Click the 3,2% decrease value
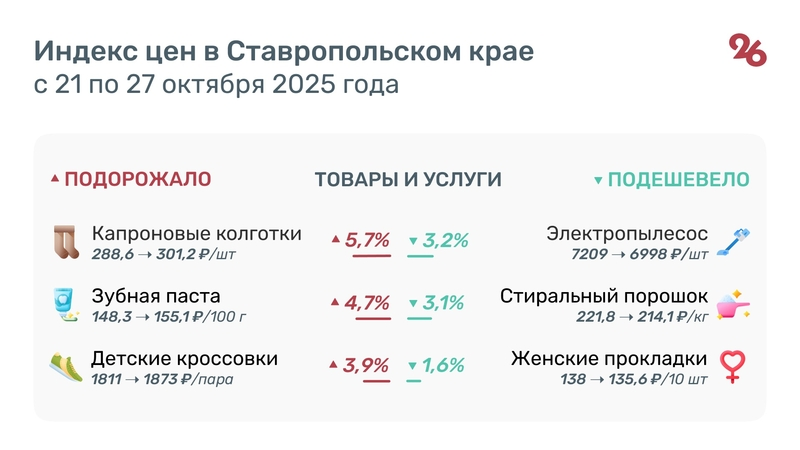Image resolution: width=800 pixels, height=450 pixels. click(445, 240)
